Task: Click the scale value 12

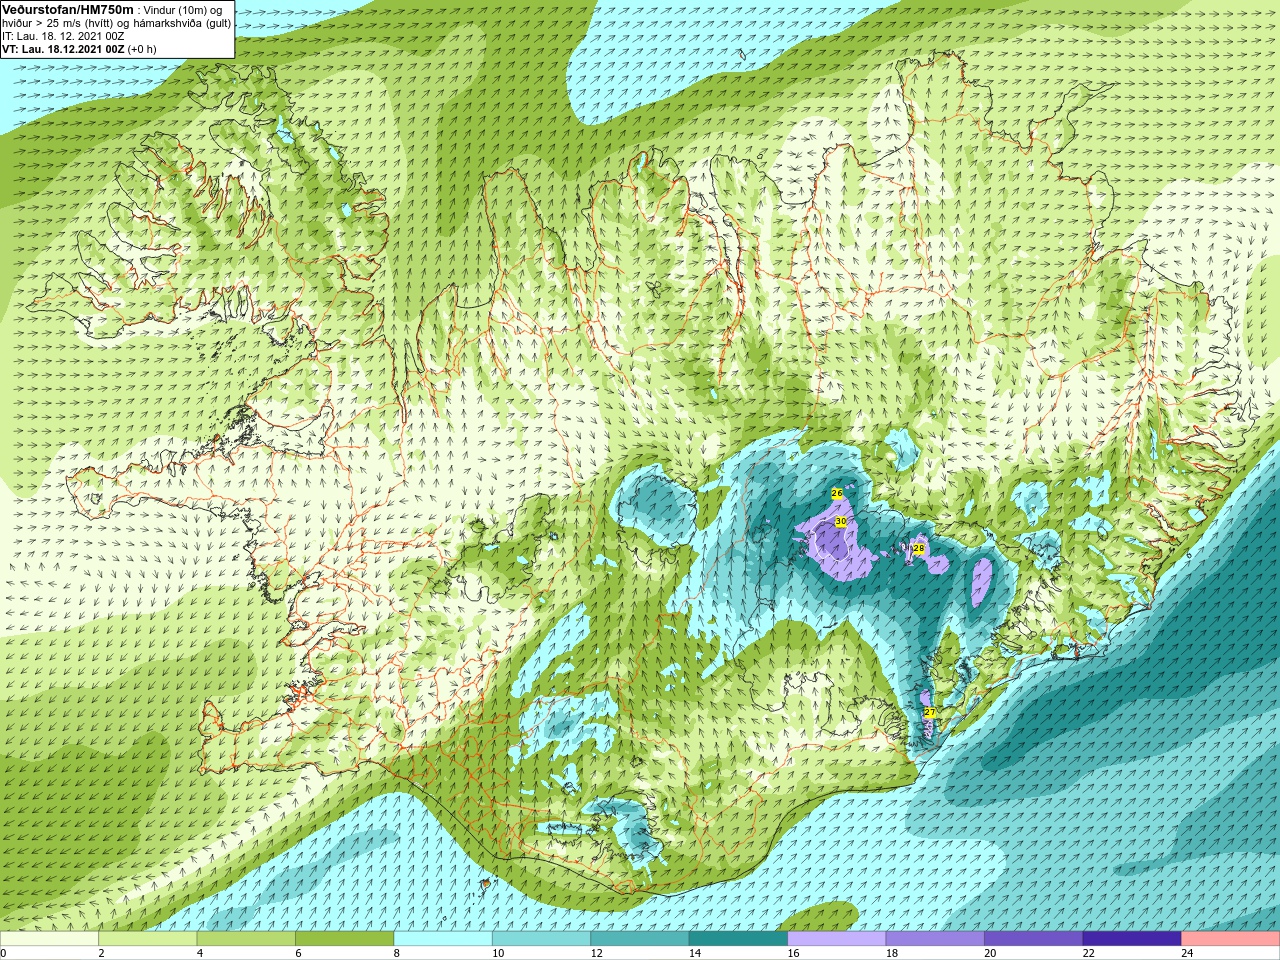Action: [x=596, y=953]
